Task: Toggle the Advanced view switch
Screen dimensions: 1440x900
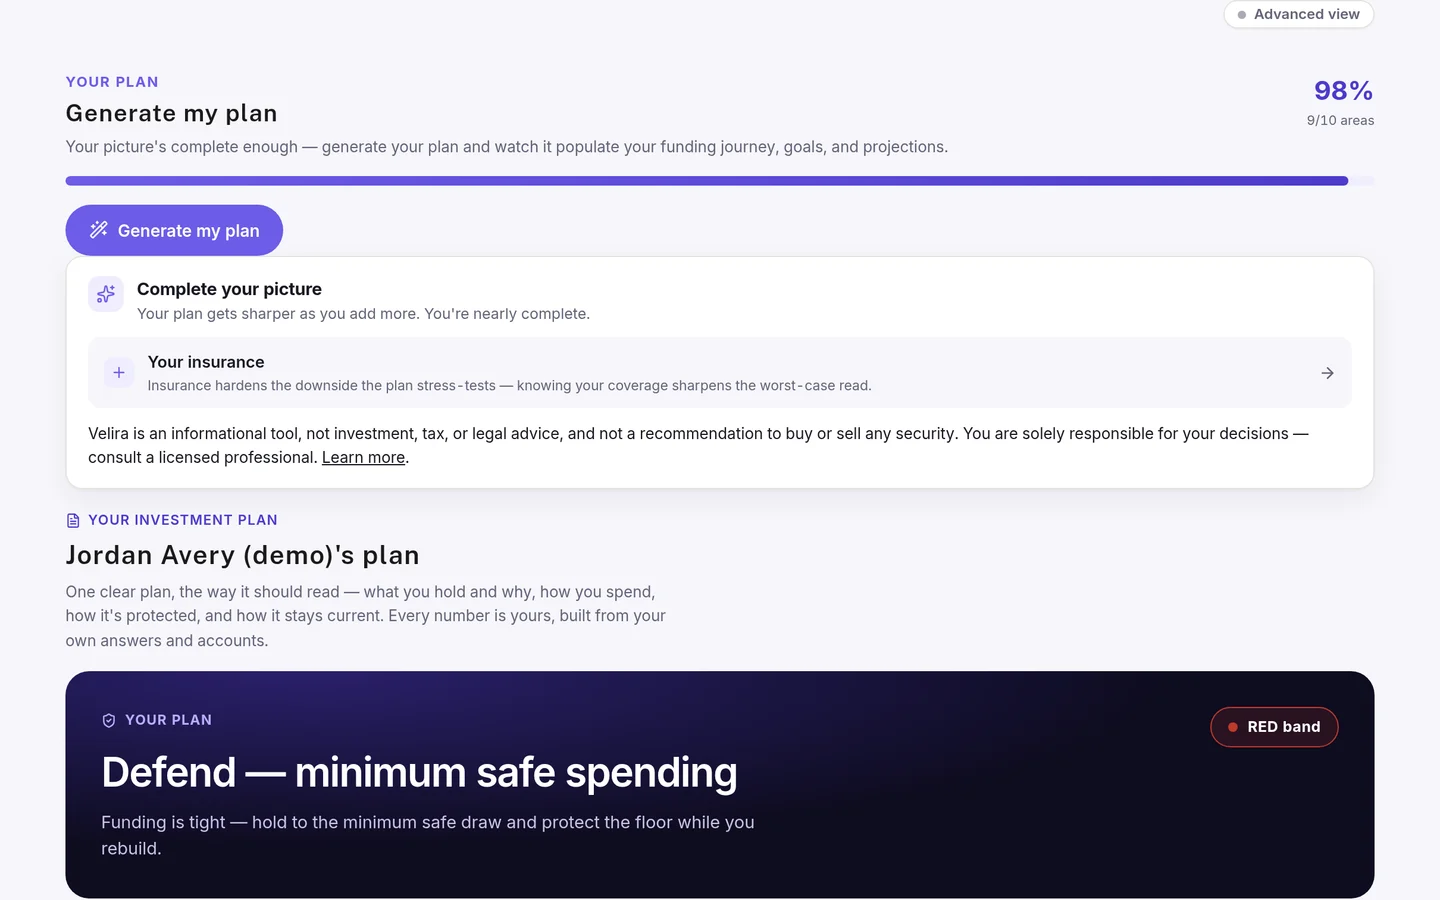Action: (1298, 14)
